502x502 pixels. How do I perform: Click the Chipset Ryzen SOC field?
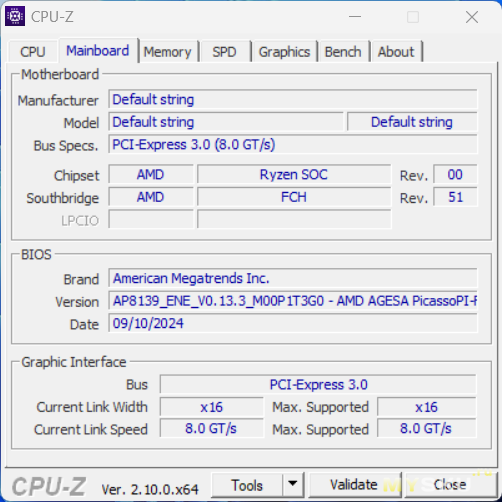click(294, 174)
